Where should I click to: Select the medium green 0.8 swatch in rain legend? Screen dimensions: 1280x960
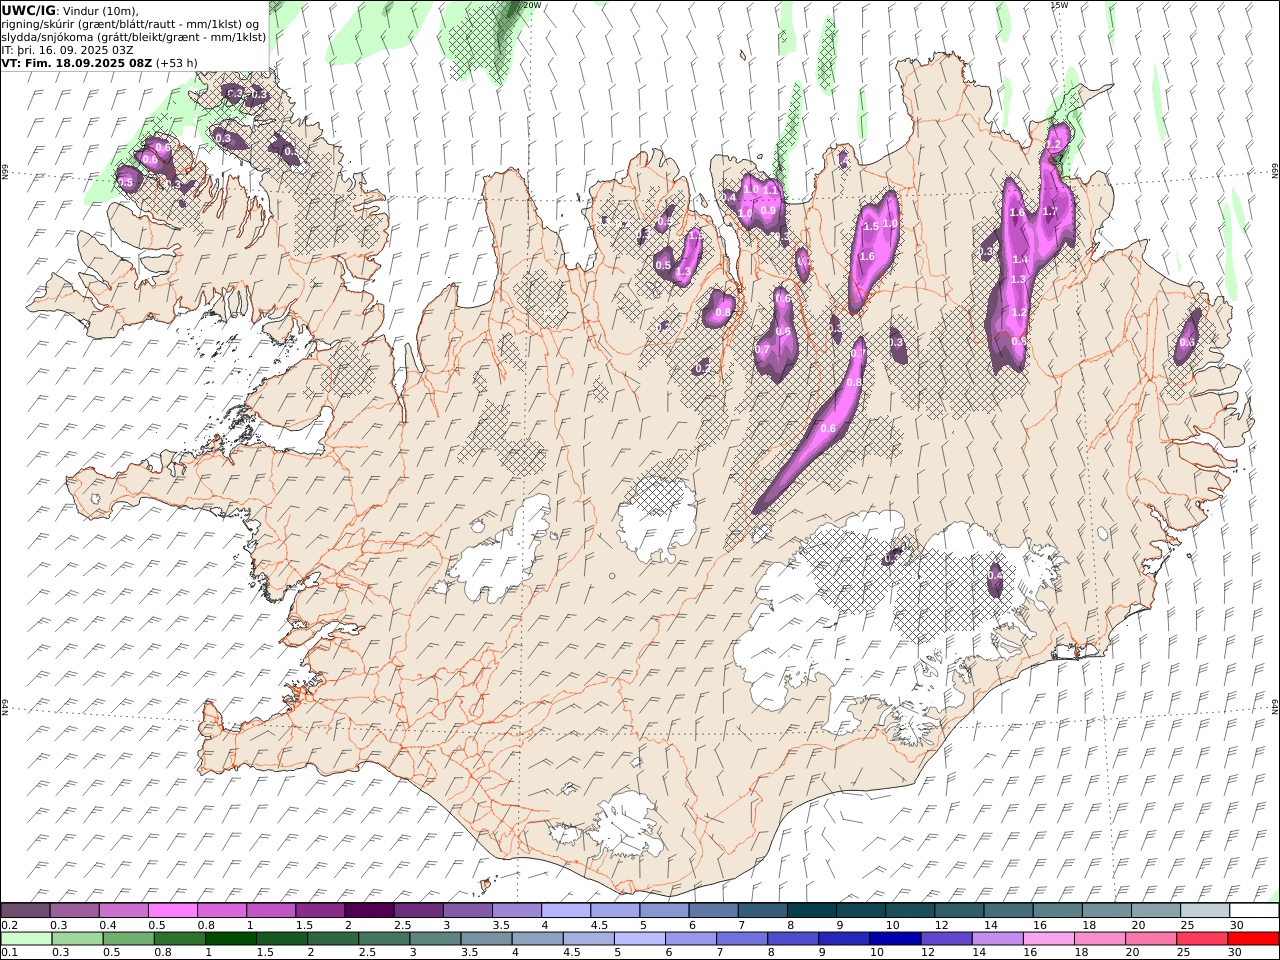coord(180,939)
